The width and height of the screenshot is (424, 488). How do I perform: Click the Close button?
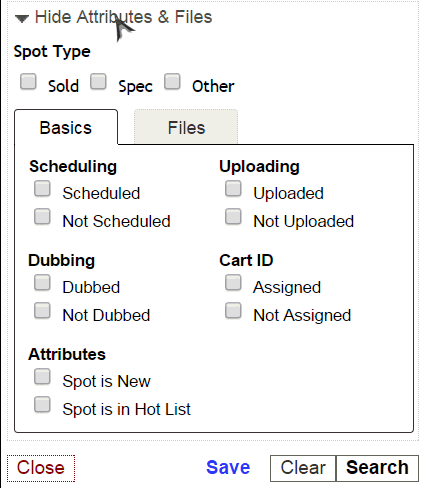(41, 468)
